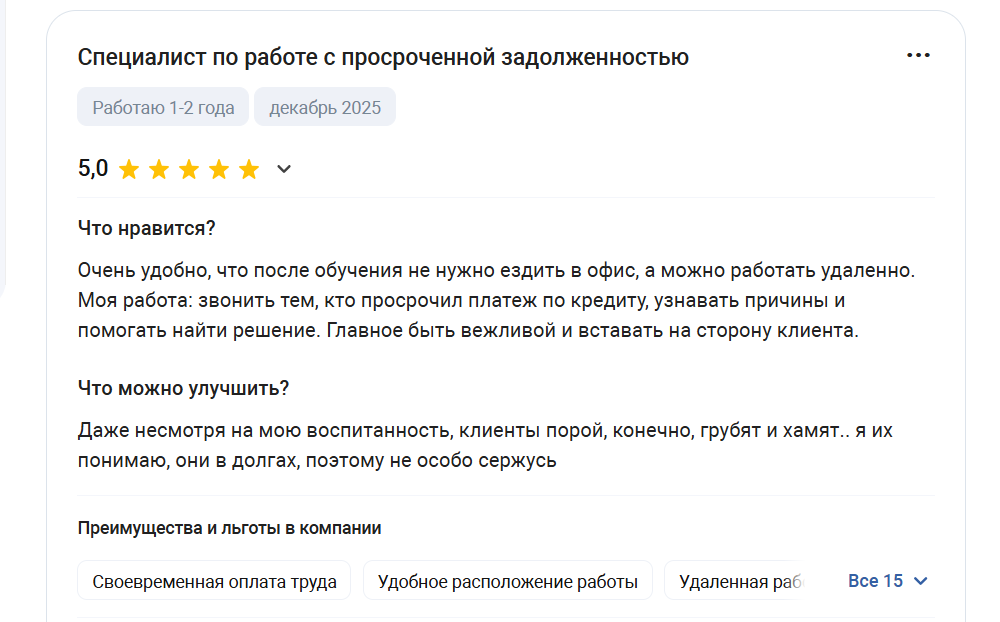Viewport: 1000px width, 622px height.
Task: Click the 'Что нравится?' heading
Action: pos(147,228)
